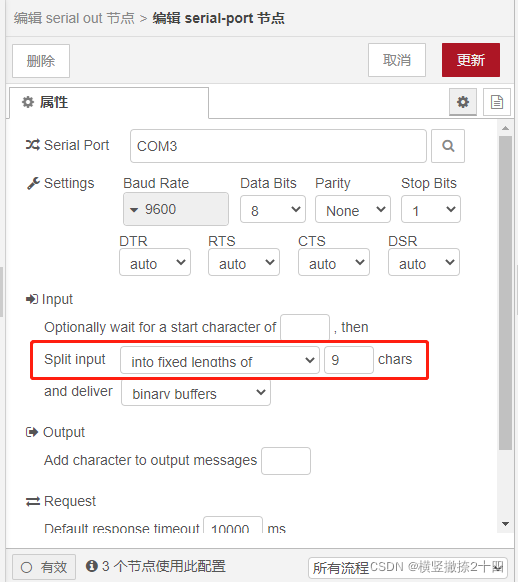Click the info icon beside the node usage count

92,566
